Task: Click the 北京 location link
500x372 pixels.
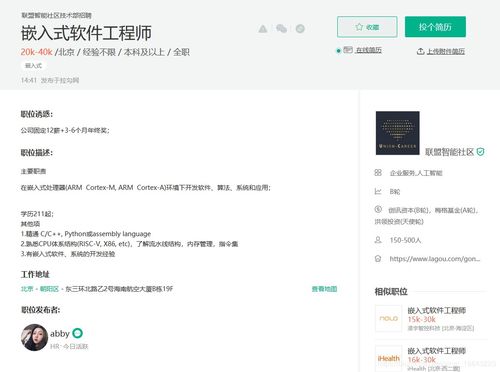Action: point(27,289)
